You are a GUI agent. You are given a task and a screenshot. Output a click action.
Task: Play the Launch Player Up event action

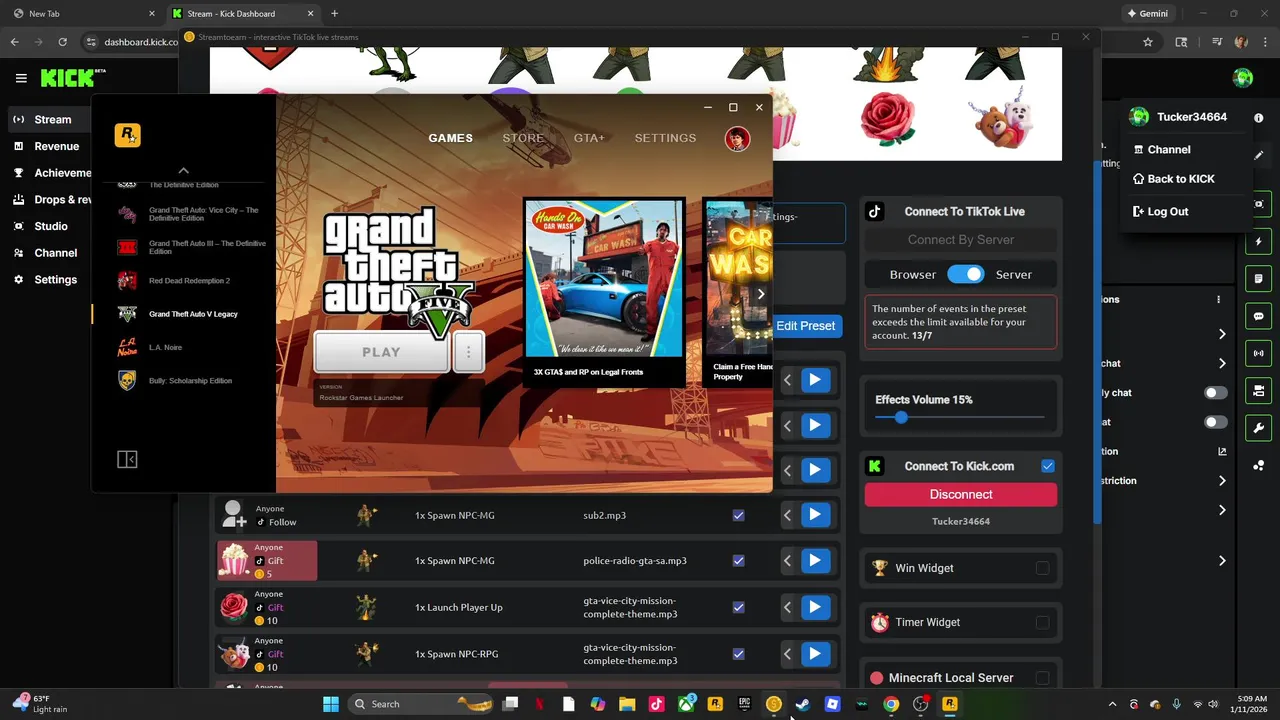tap(815, 607)
